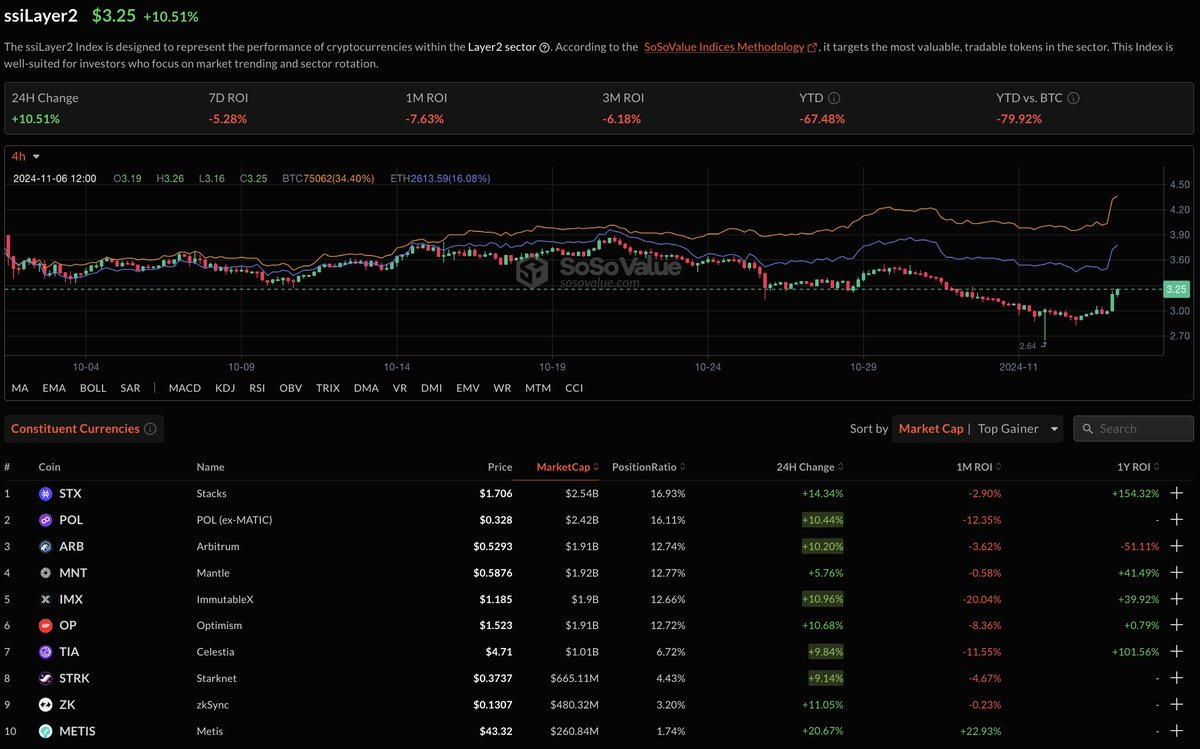Toggle the MTM indicator
This screenshot has height=749, width=1200.
538,388
